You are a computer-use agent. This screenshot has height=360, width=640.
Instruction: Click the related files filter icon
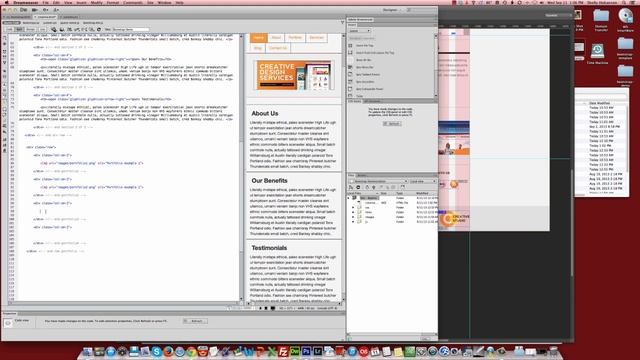tap(342, 23)
